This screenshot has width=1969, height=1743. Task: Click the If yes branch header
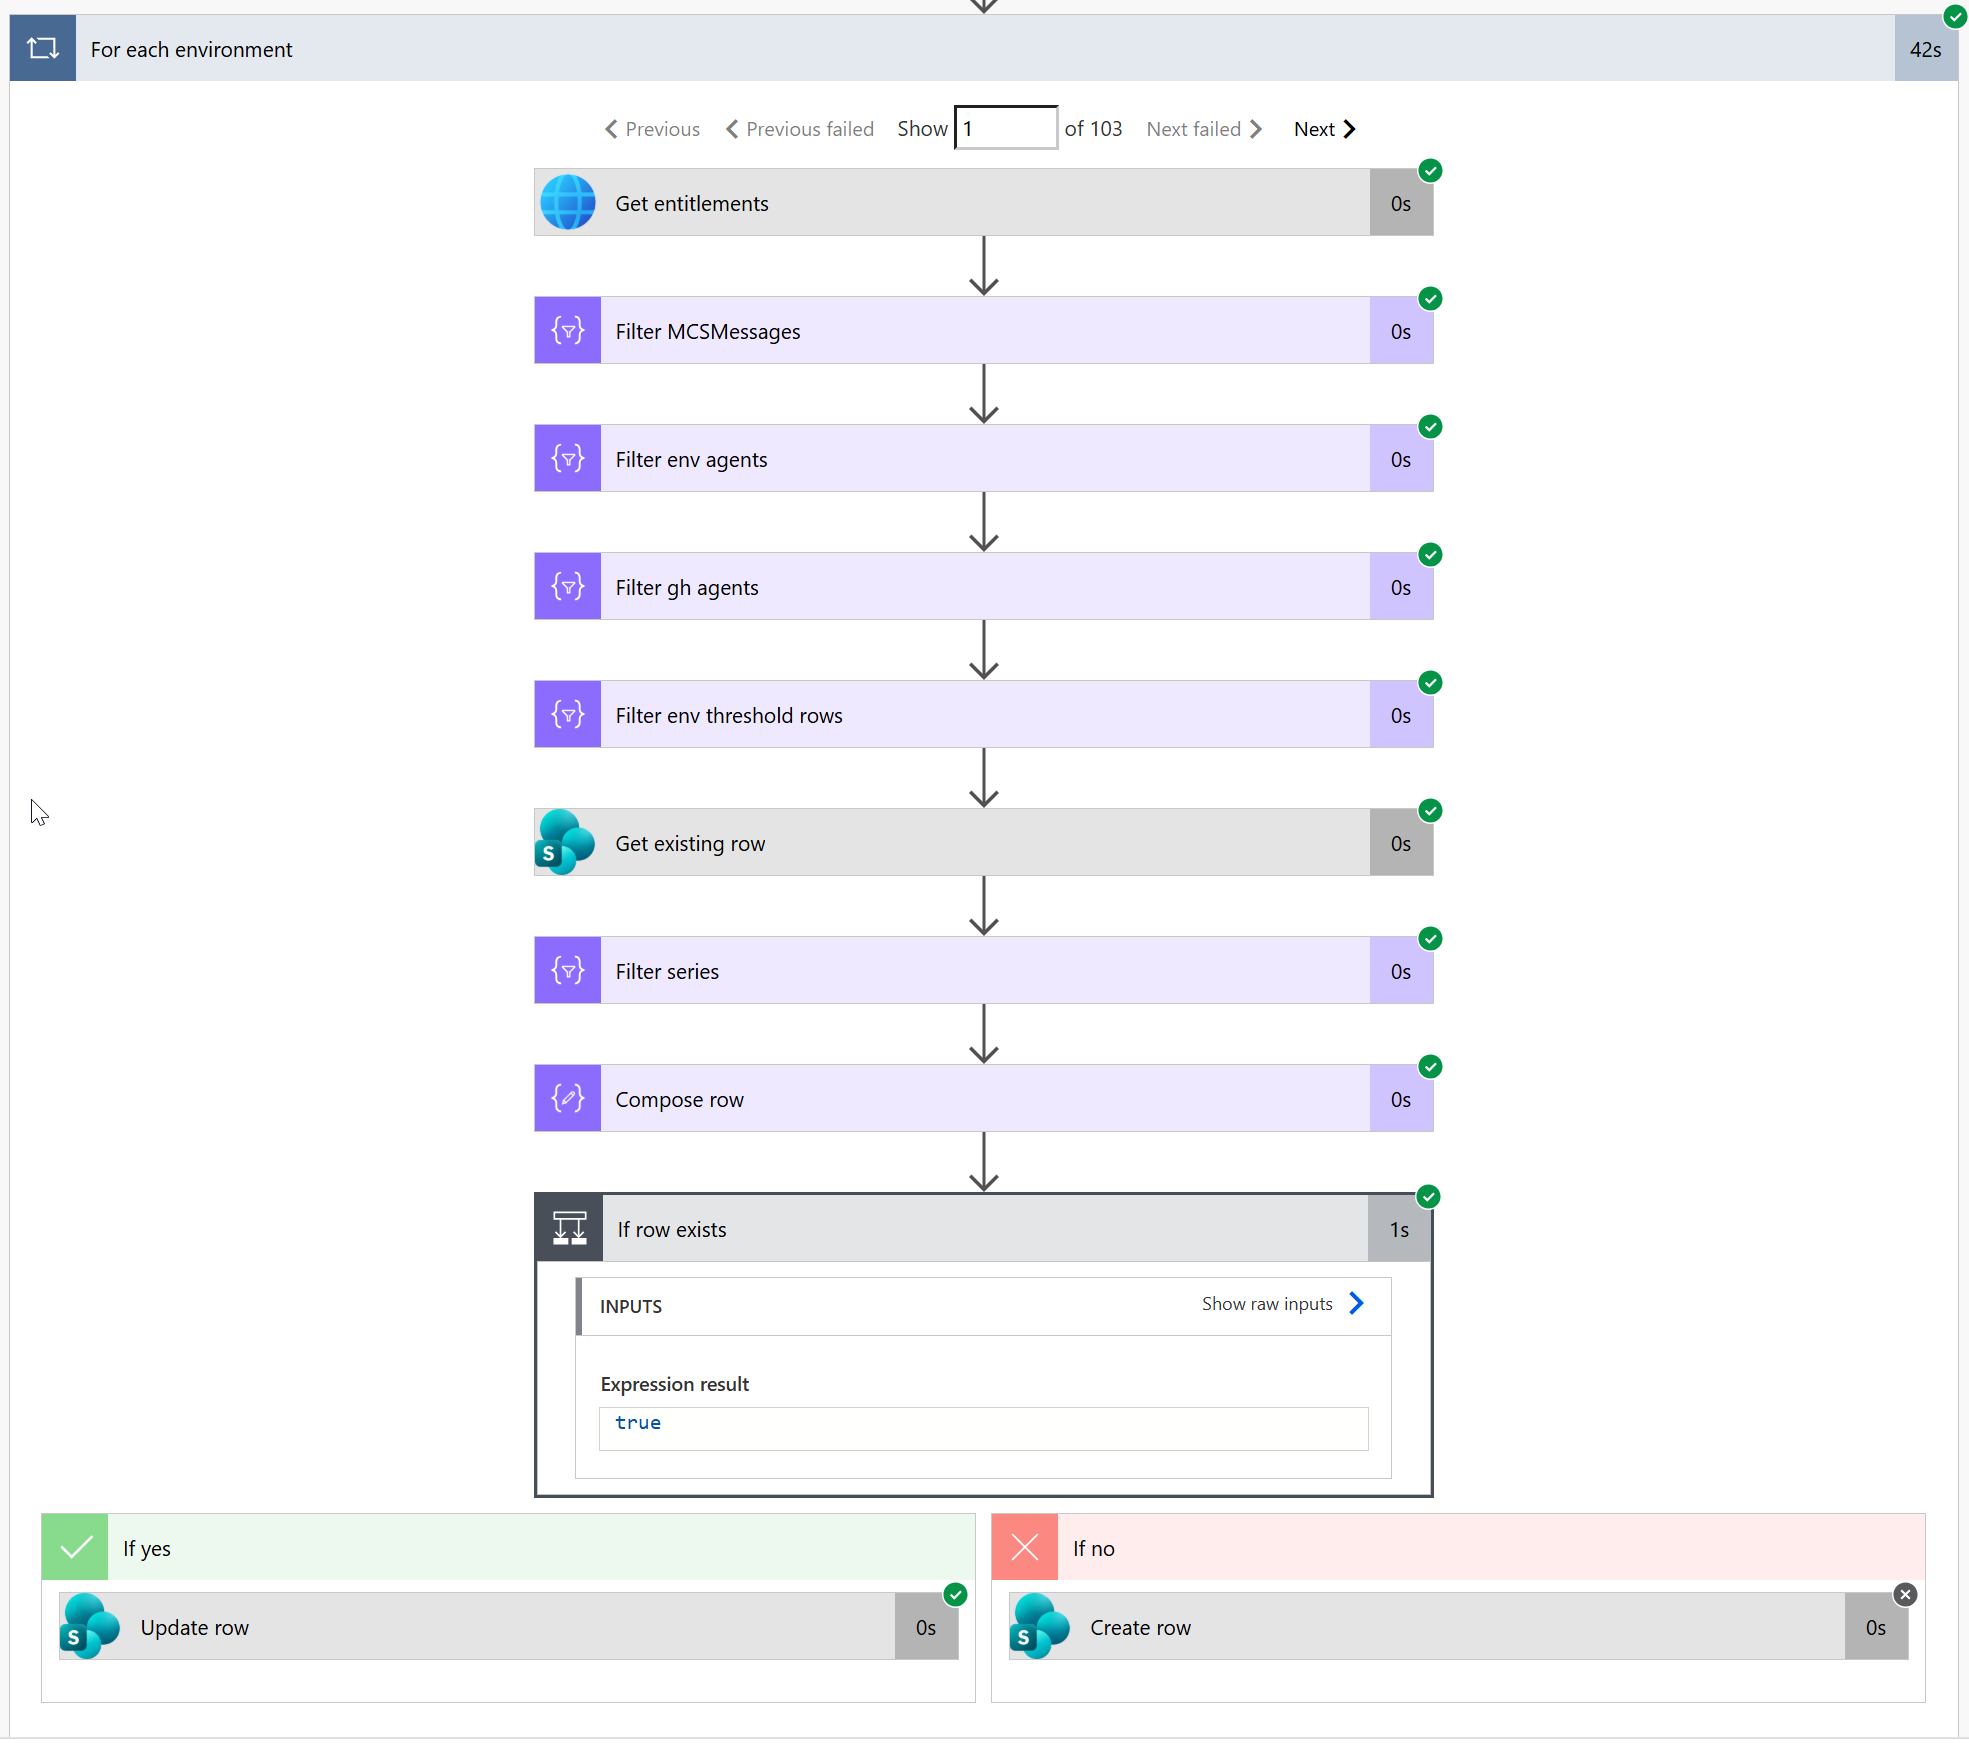pos(508,1548)
